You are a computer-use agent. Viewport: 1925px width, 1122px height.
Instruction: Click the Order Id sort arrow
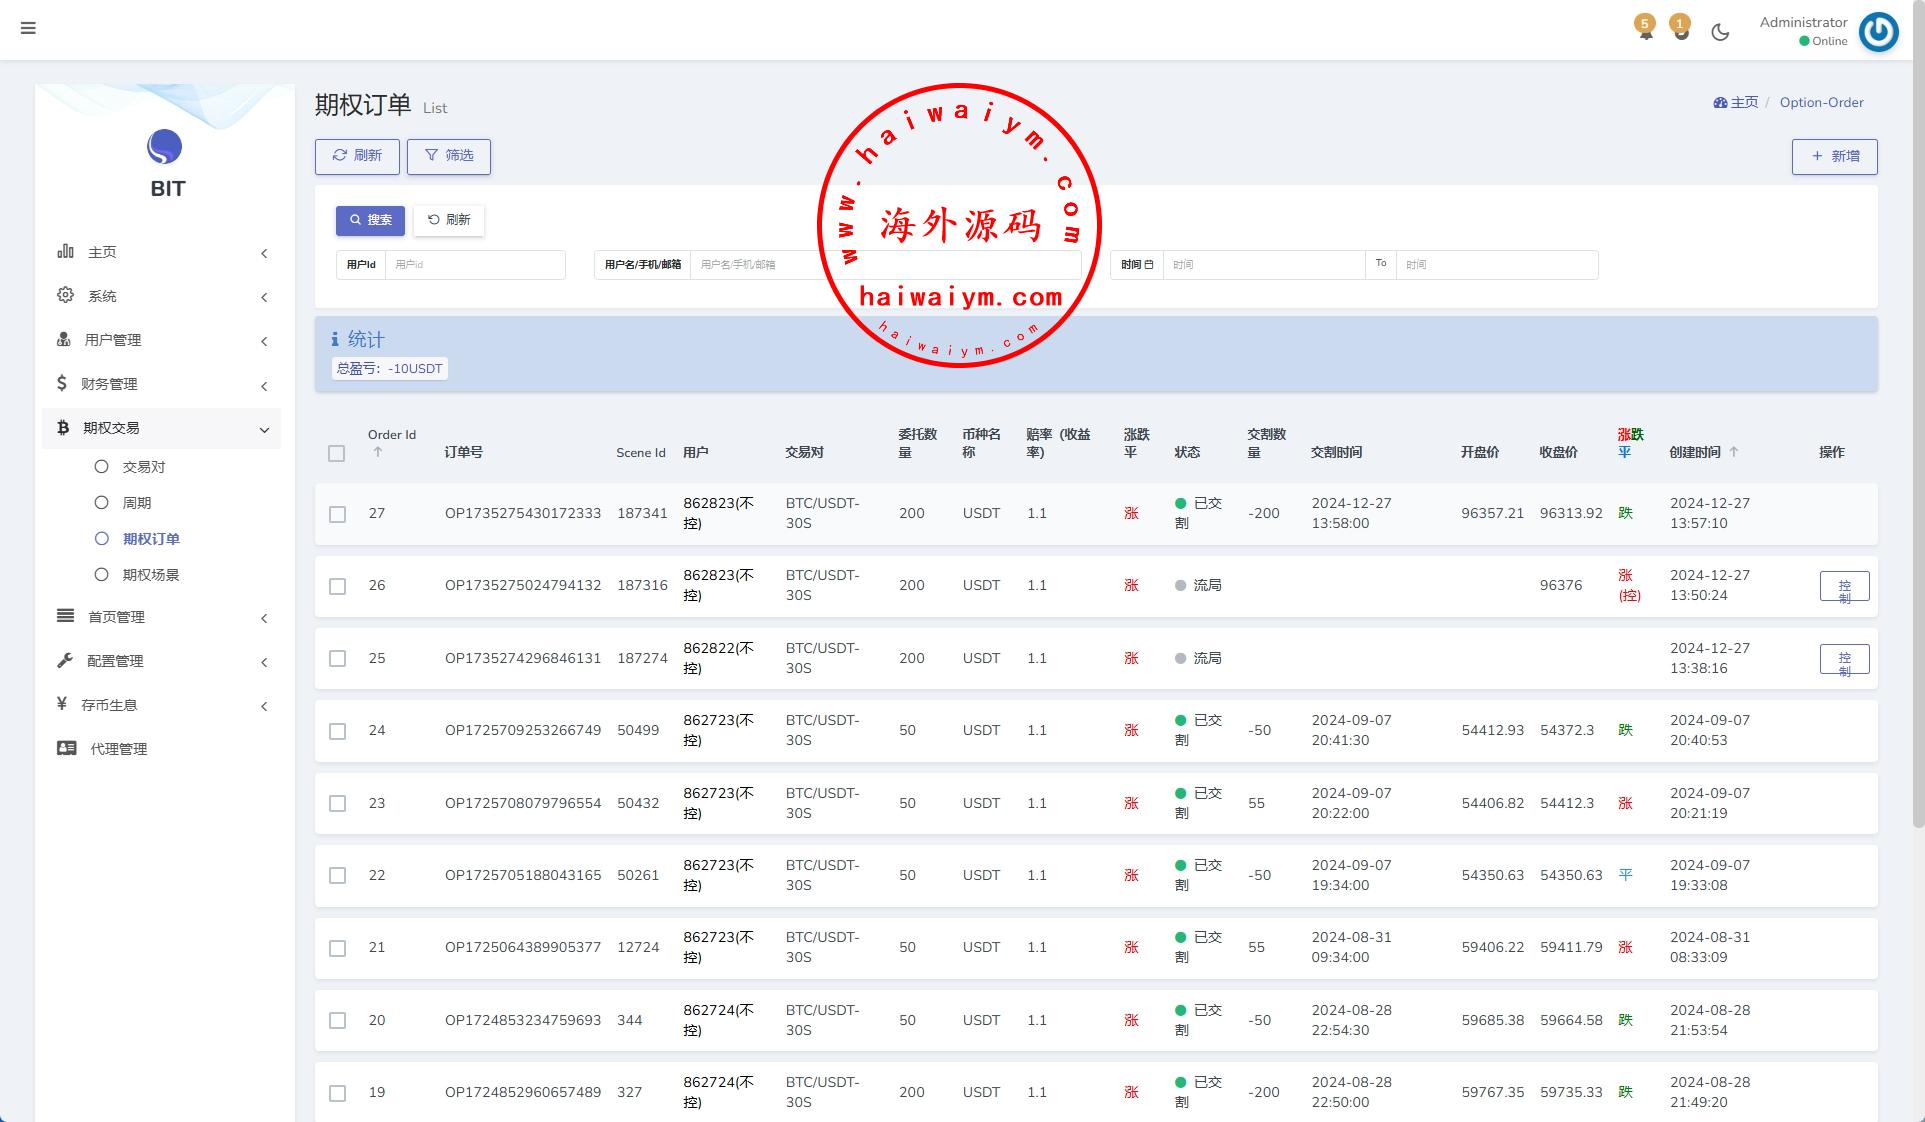tap(378, 453)
